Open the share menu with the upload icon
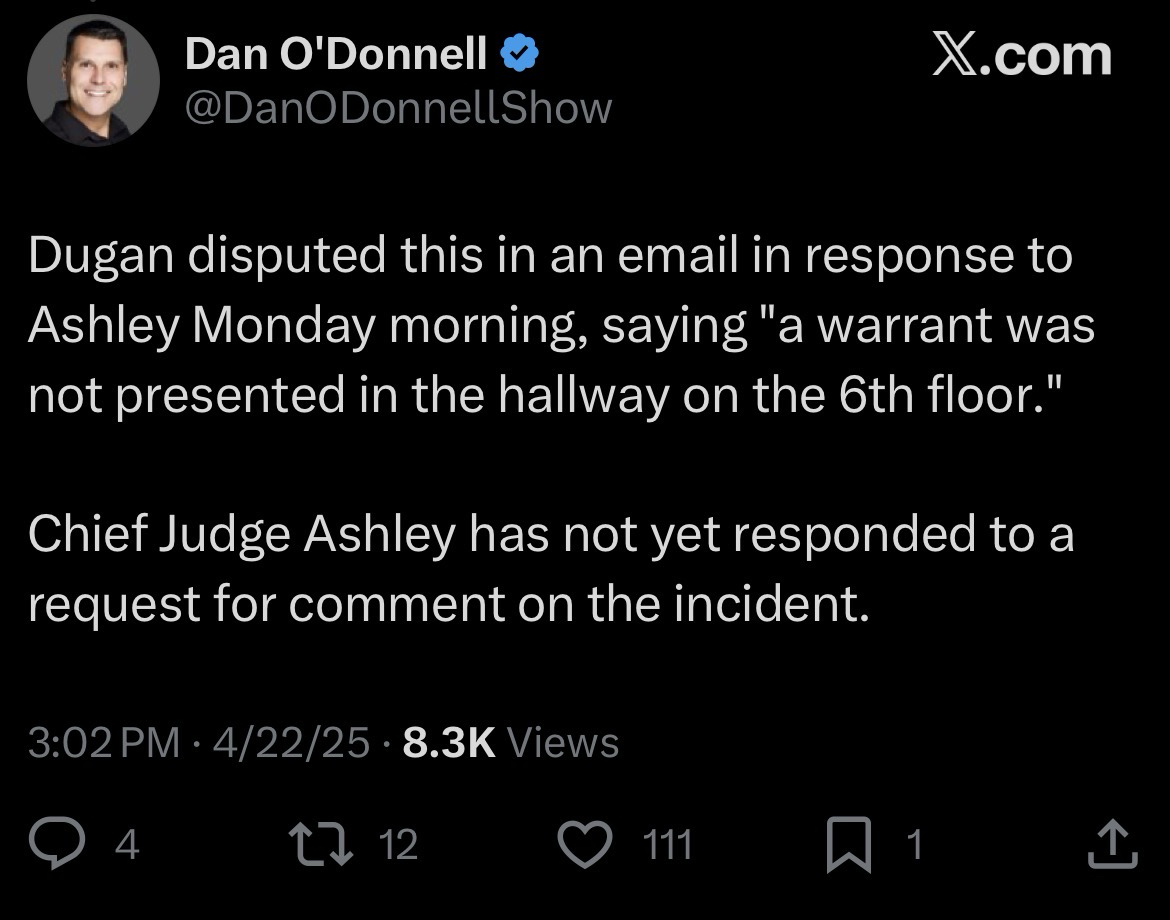1170x920 pixels. pos(1112,846)
